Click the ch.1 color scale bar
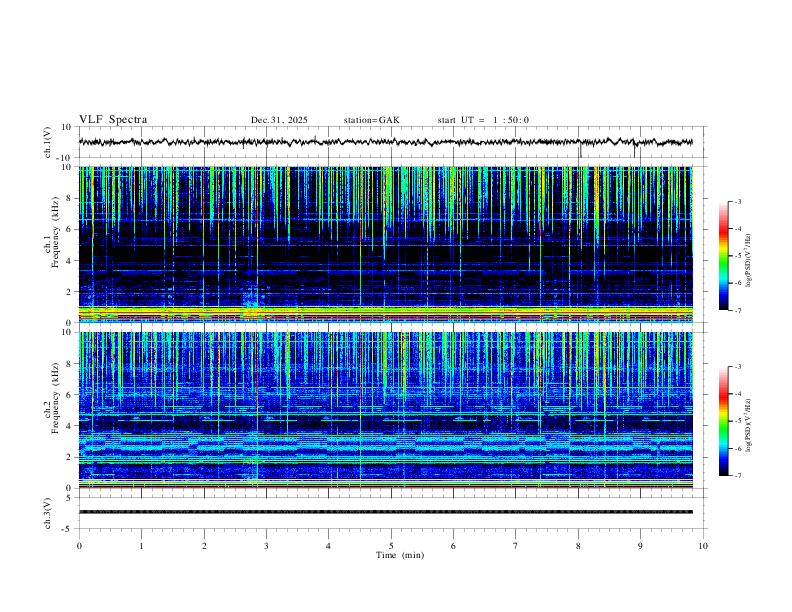The width and height of the screenshot is (792, 612). [x=723, y=256]
